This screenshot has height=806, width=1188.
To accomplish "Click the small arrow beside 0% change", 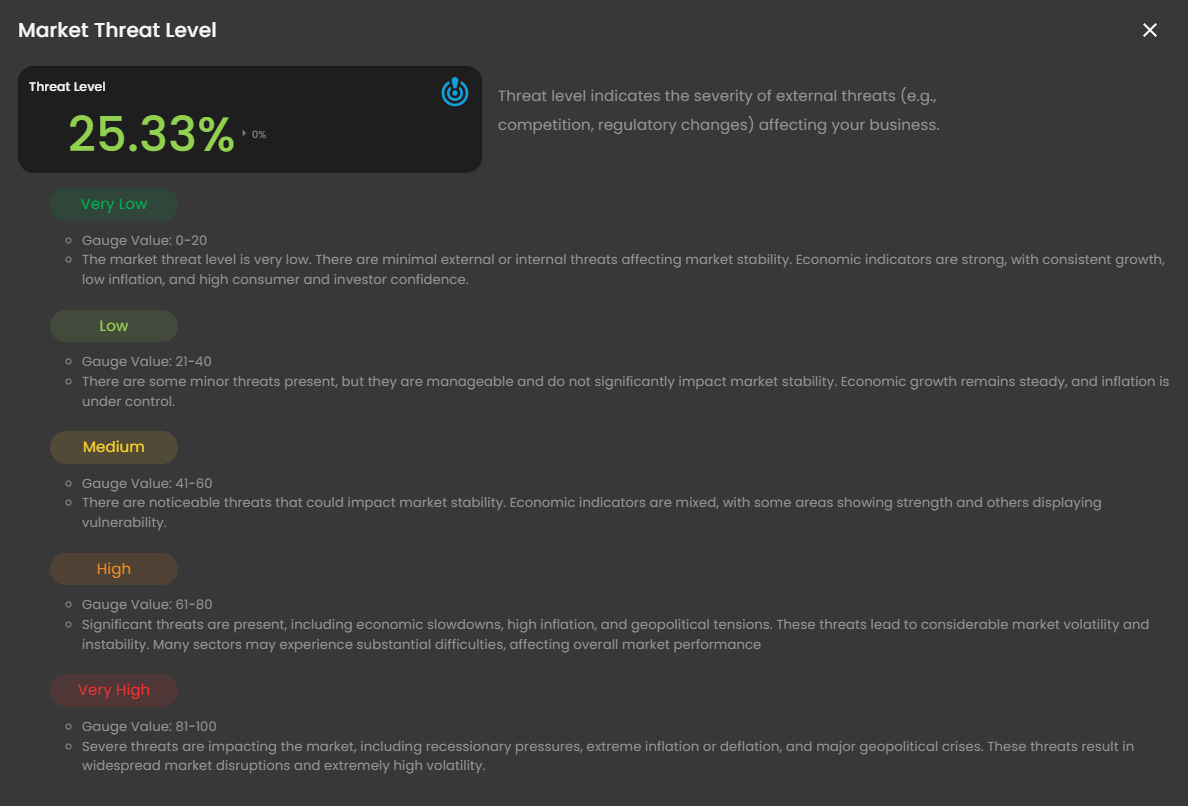I will [243, 133].
